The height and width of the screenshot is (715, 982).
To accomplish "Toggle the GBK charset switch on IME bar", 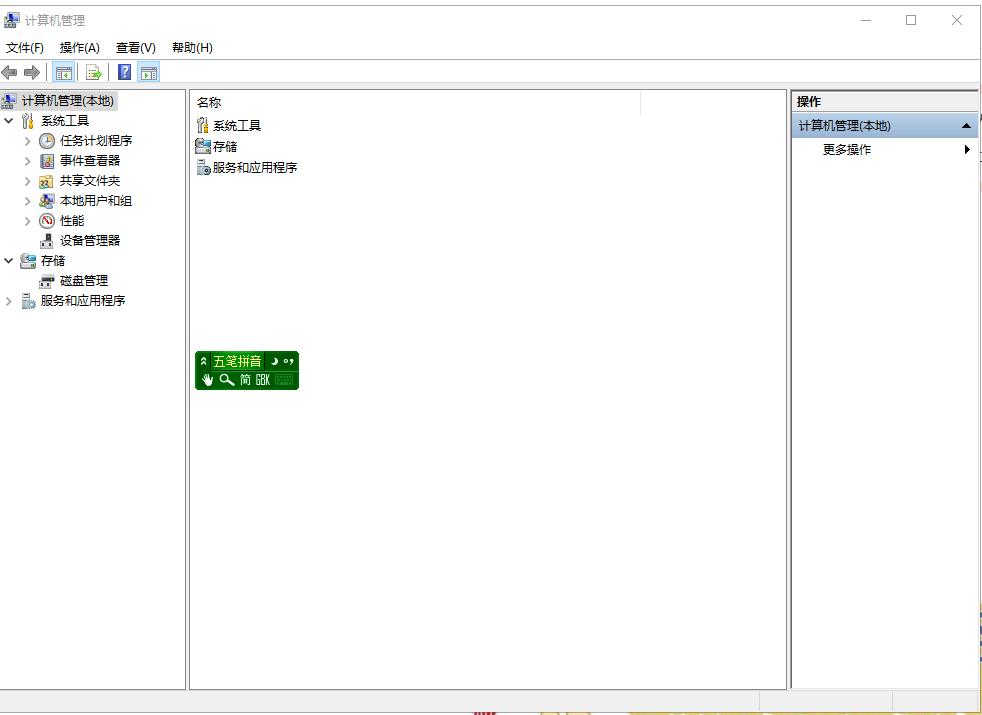I will pos(263,379).
